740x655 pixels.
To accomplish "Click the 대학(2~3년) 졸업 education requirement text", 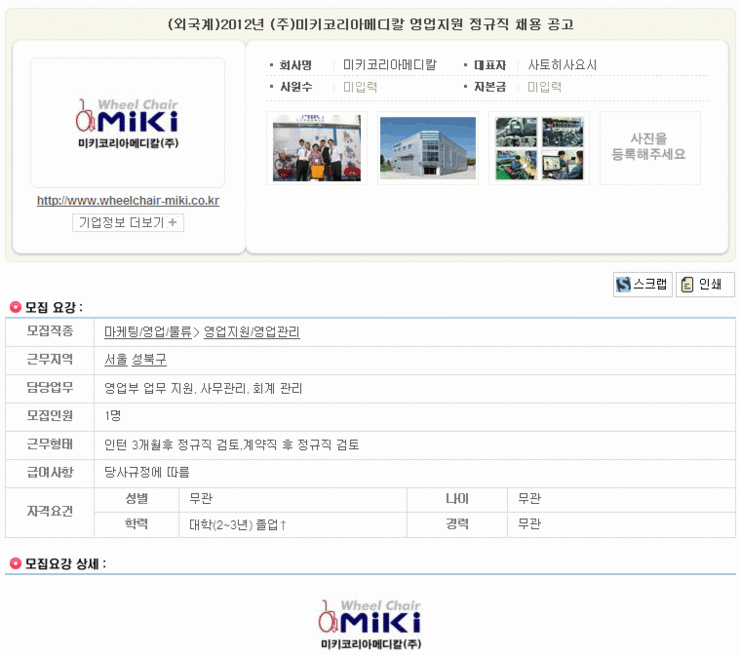I will coord(238,524).
